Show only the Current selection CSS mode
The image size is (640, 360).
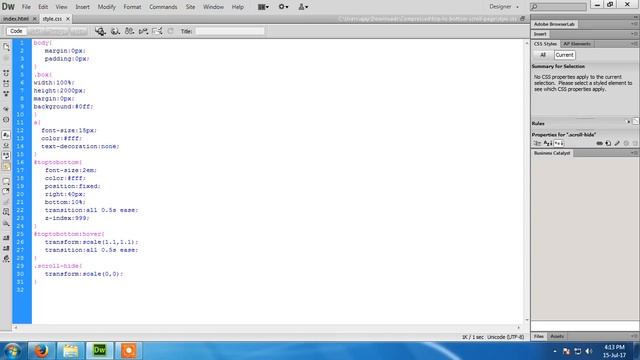click(x=564, y=55)
